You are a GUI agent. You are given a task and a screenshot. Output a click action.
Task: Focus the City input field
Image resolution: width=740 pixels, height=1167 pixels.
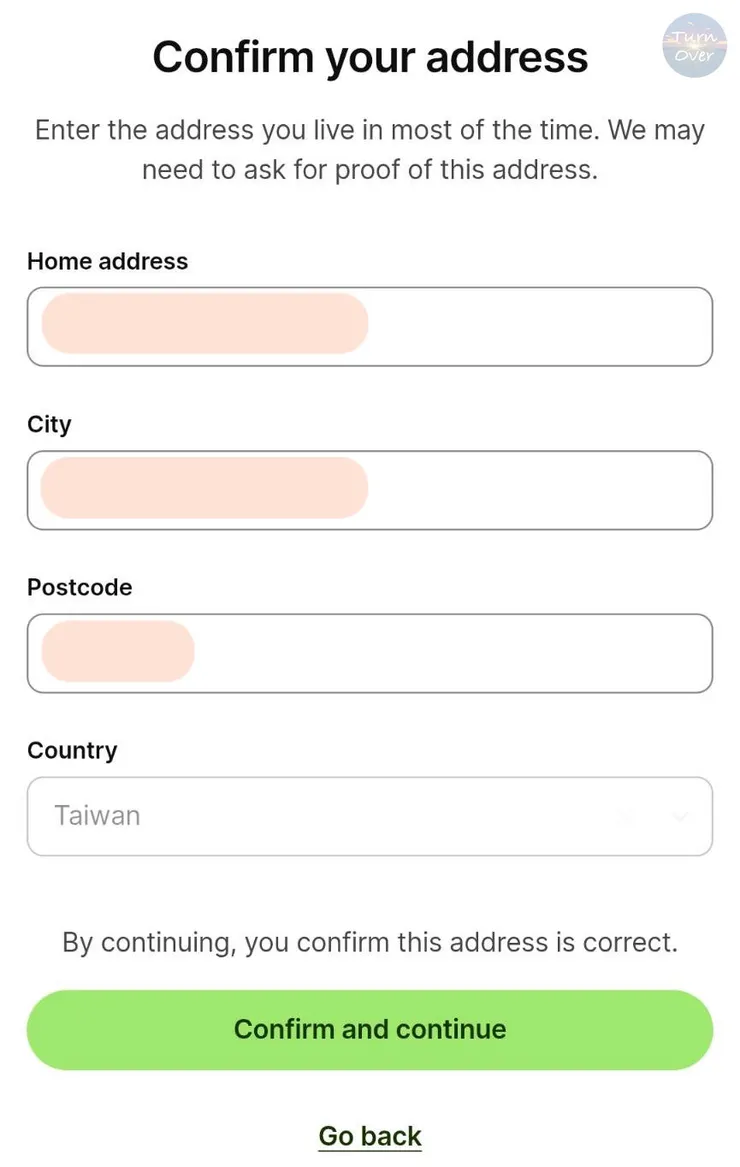click(540, 490)
